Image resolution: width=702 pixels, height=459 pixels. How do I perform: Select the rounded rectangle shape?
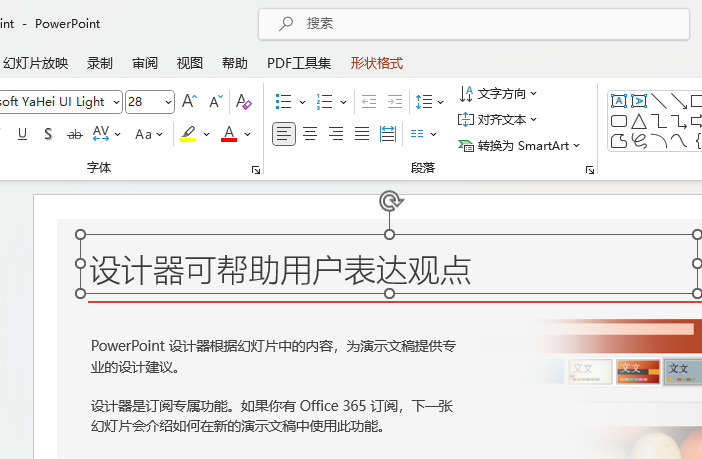619,121
